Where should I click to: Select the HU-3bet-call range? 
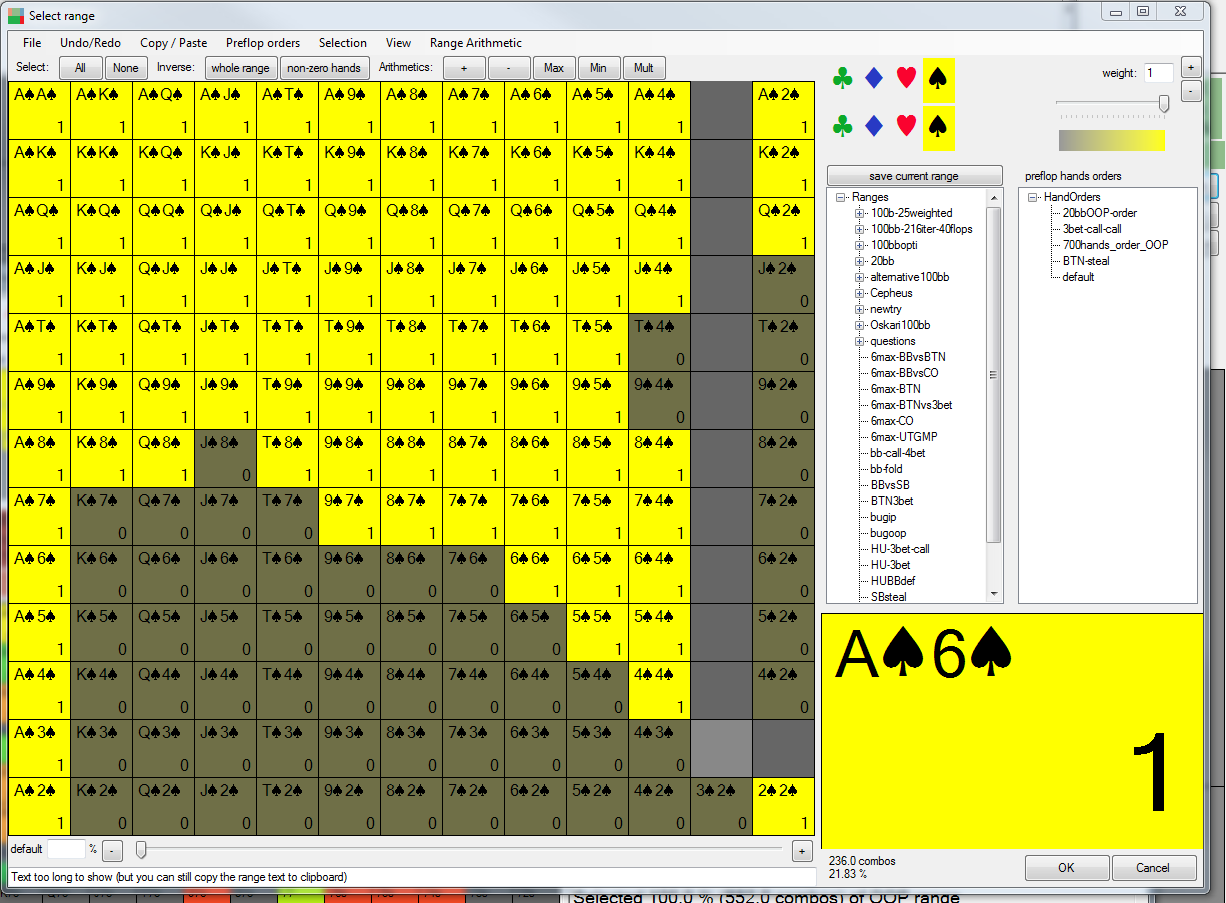click(x=900, y=549)
